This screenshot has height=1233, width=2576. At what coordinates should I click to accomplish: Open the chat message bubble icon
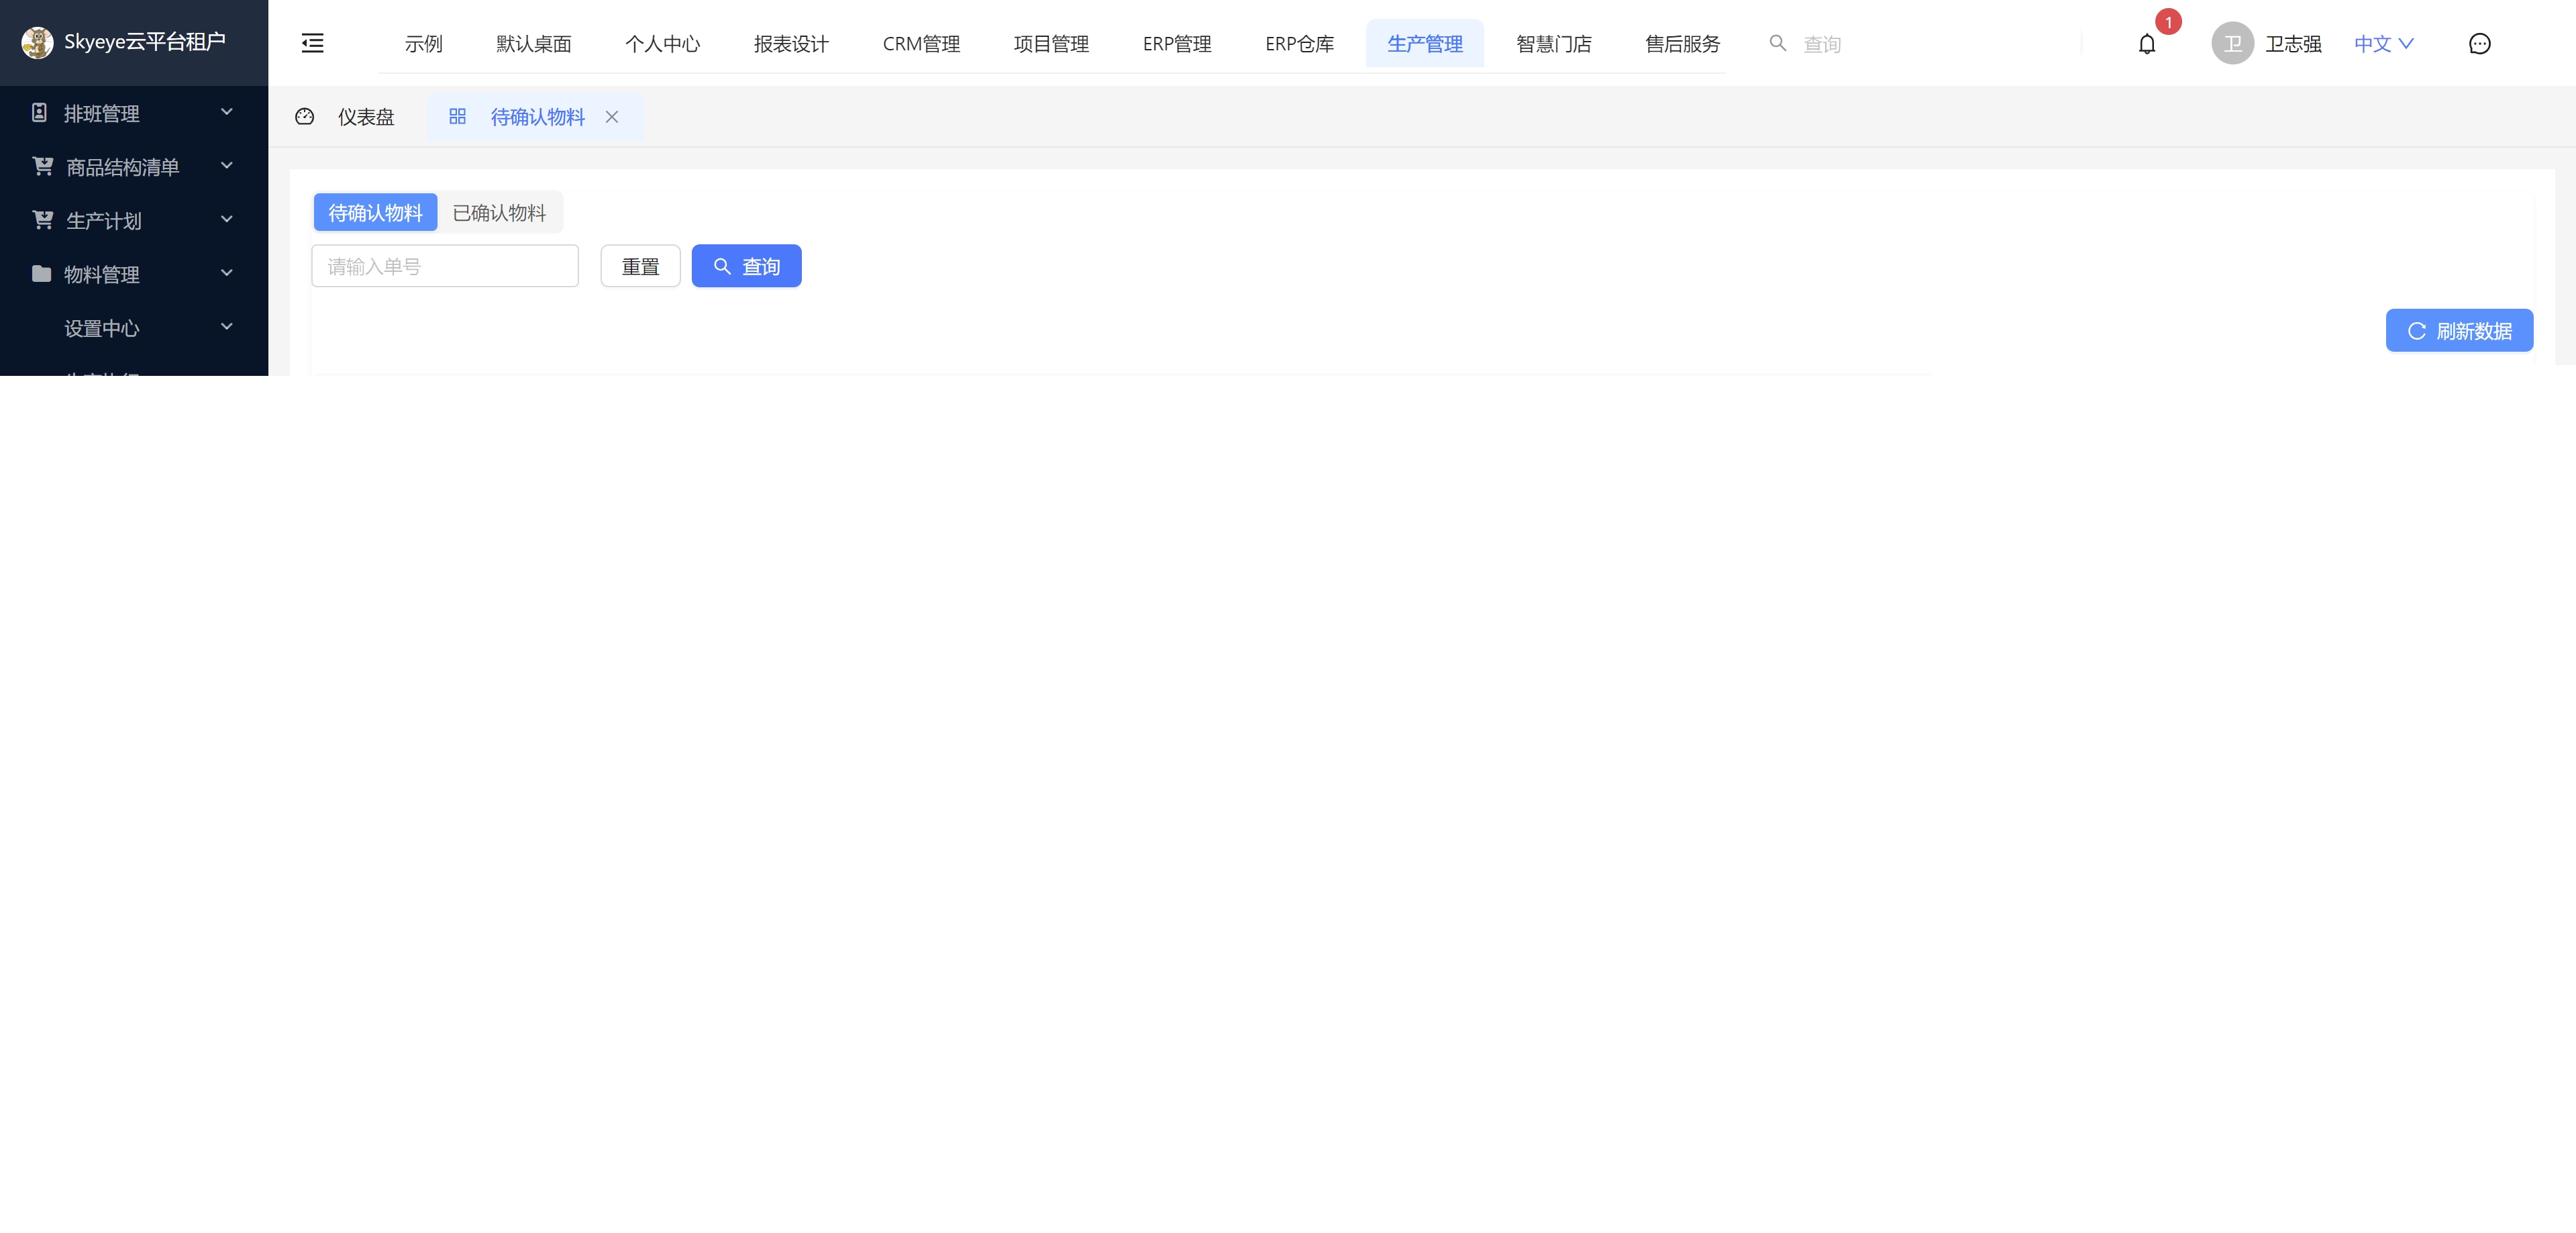click(x=2479, y=44)
